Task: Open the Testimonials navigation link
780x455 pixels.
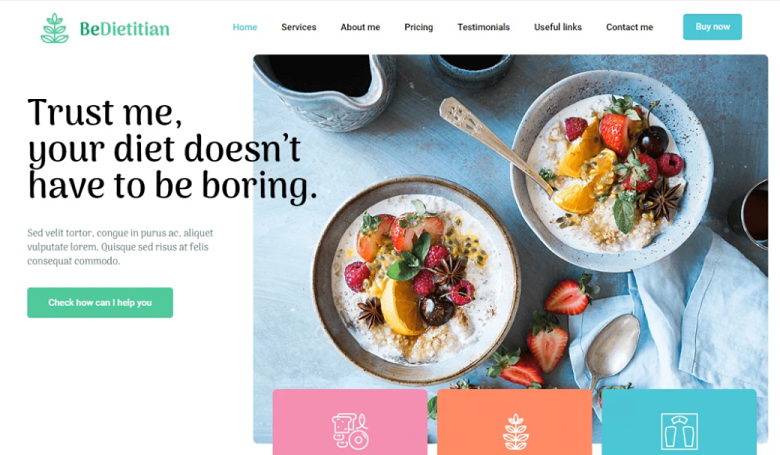Action: (x=484, y=27)
